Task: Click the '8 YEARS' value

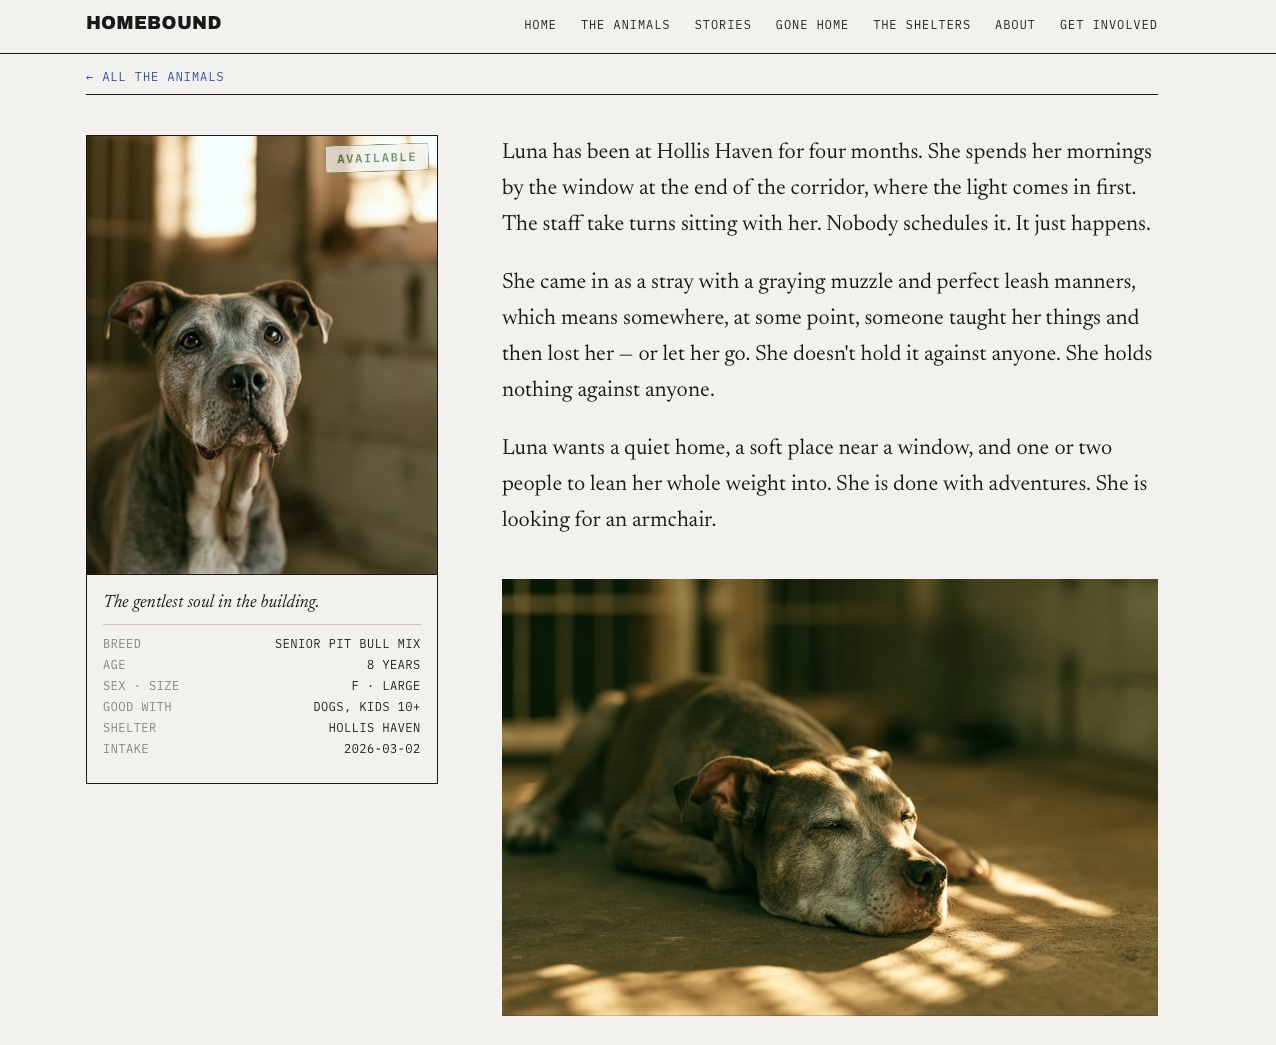Action: [x=394, y=665]
